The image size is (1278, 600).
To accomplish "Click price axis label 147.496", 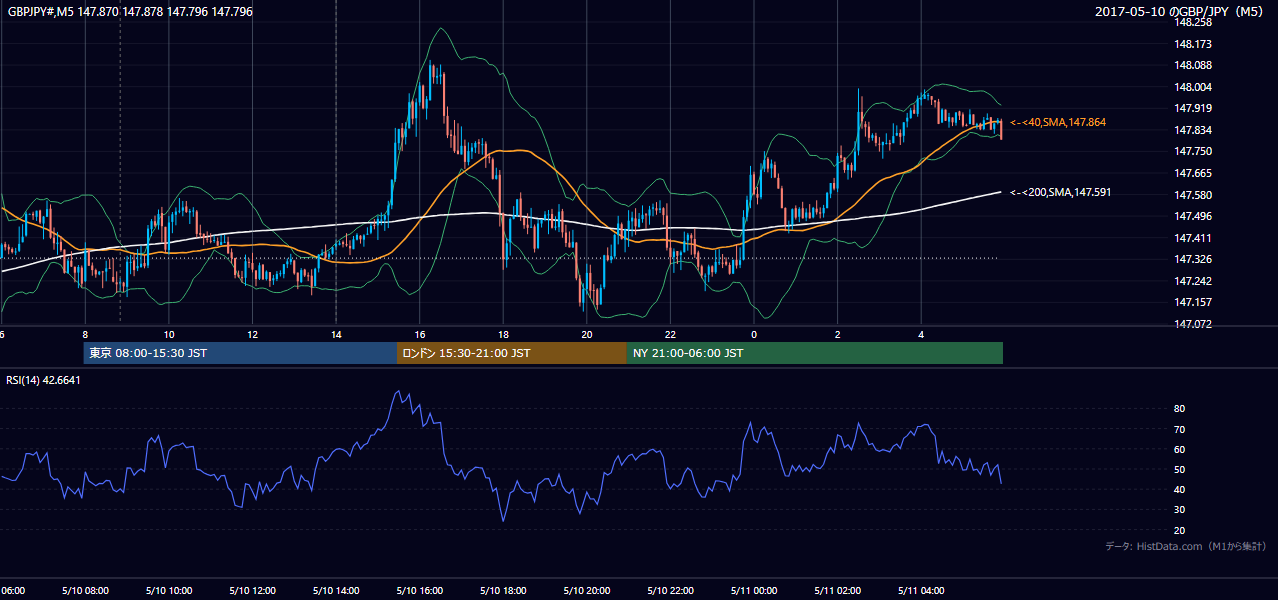I will click(1195, 216).
